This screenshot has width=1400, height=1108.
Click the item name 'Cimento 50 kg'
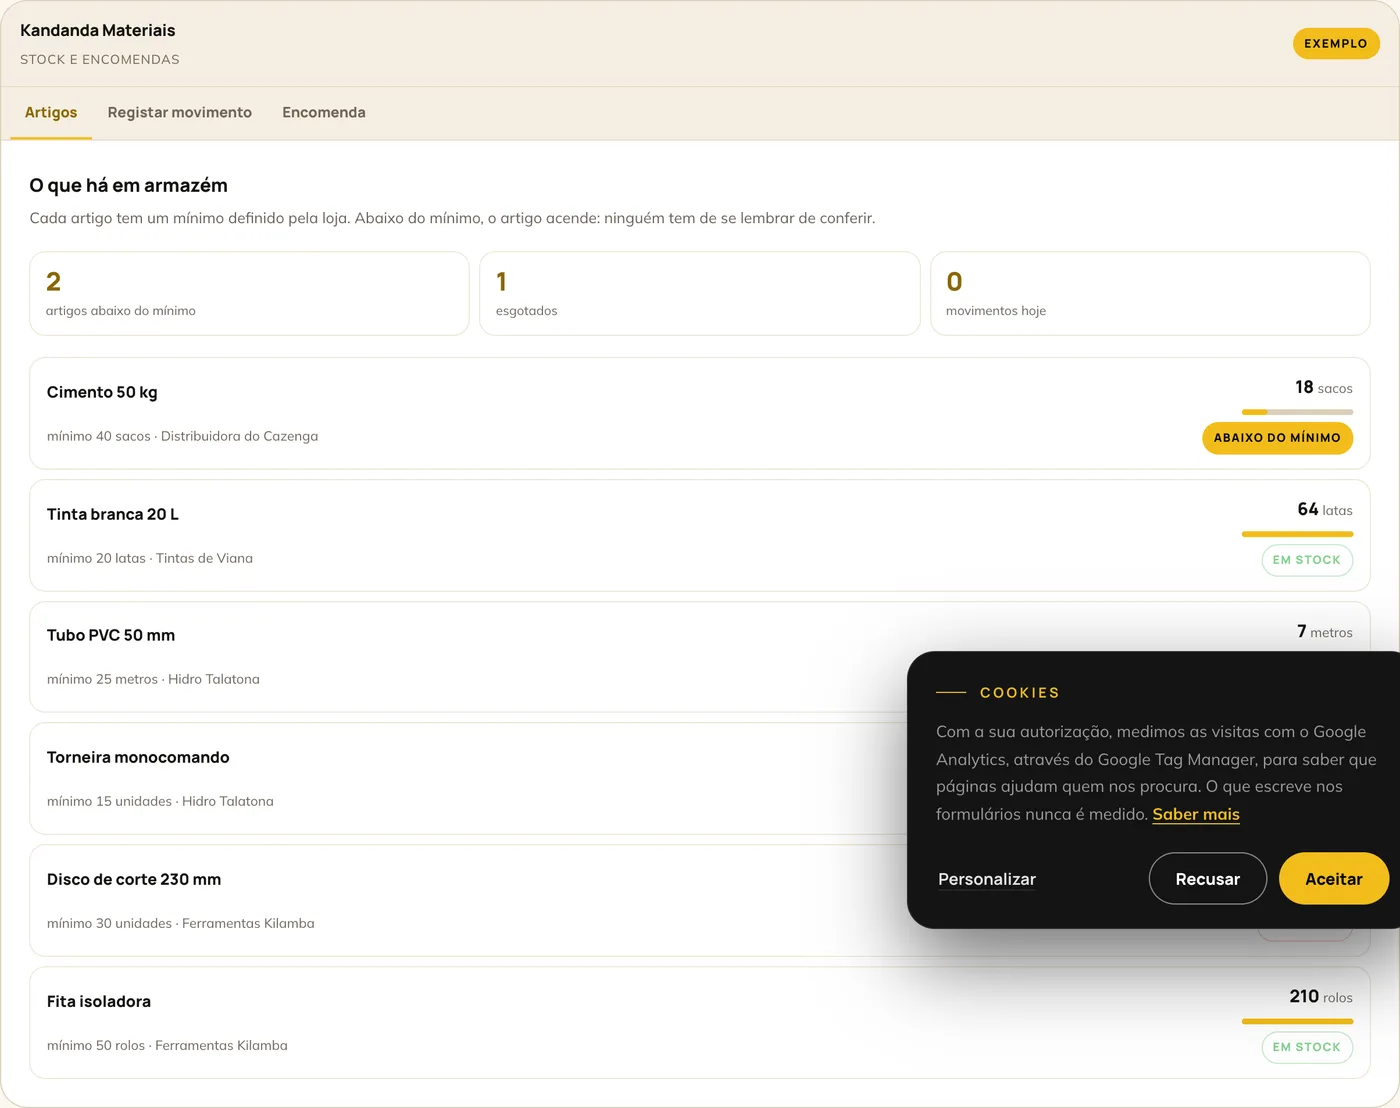[102, 392]
